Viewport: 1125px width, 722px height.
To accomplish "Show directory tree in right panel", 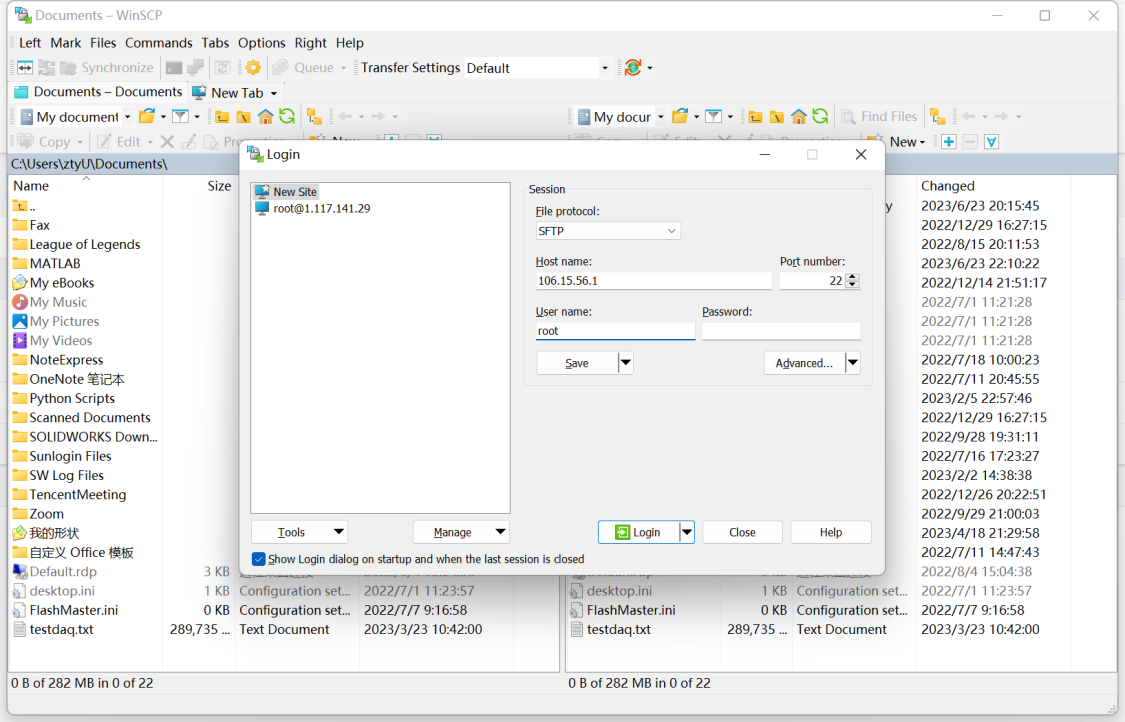I will pyautogui.click(x=937, y=116).
